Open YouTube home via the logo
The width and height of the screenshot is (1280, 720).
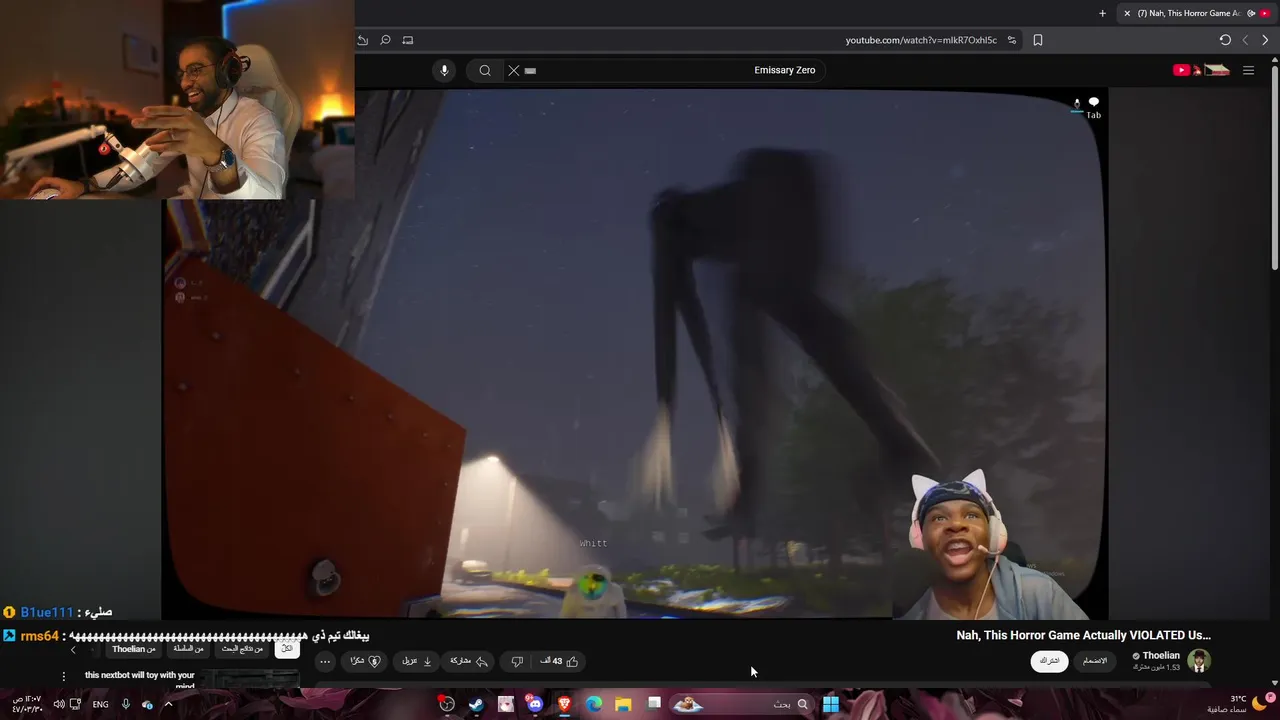click(1201, 70)
